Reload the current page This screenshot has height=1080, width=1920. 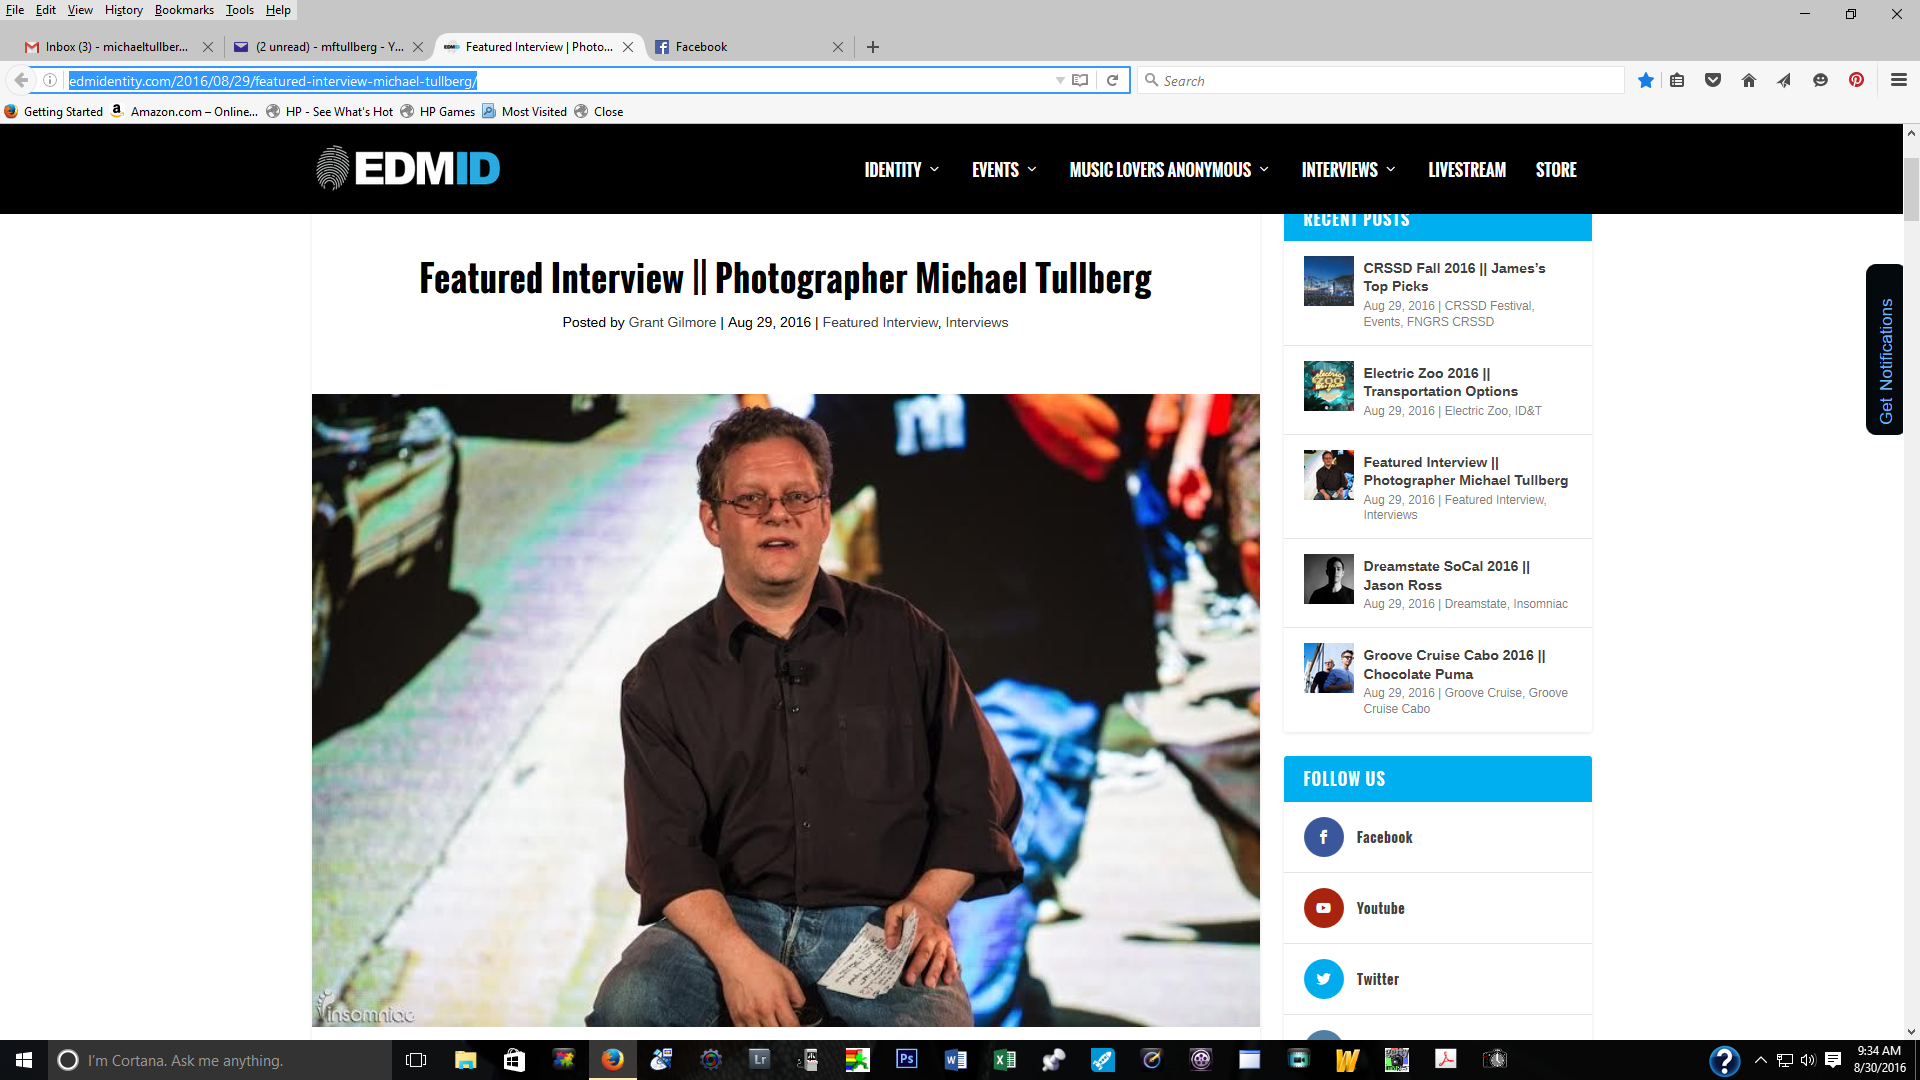pyautogui.click(x=1112, y=80)
